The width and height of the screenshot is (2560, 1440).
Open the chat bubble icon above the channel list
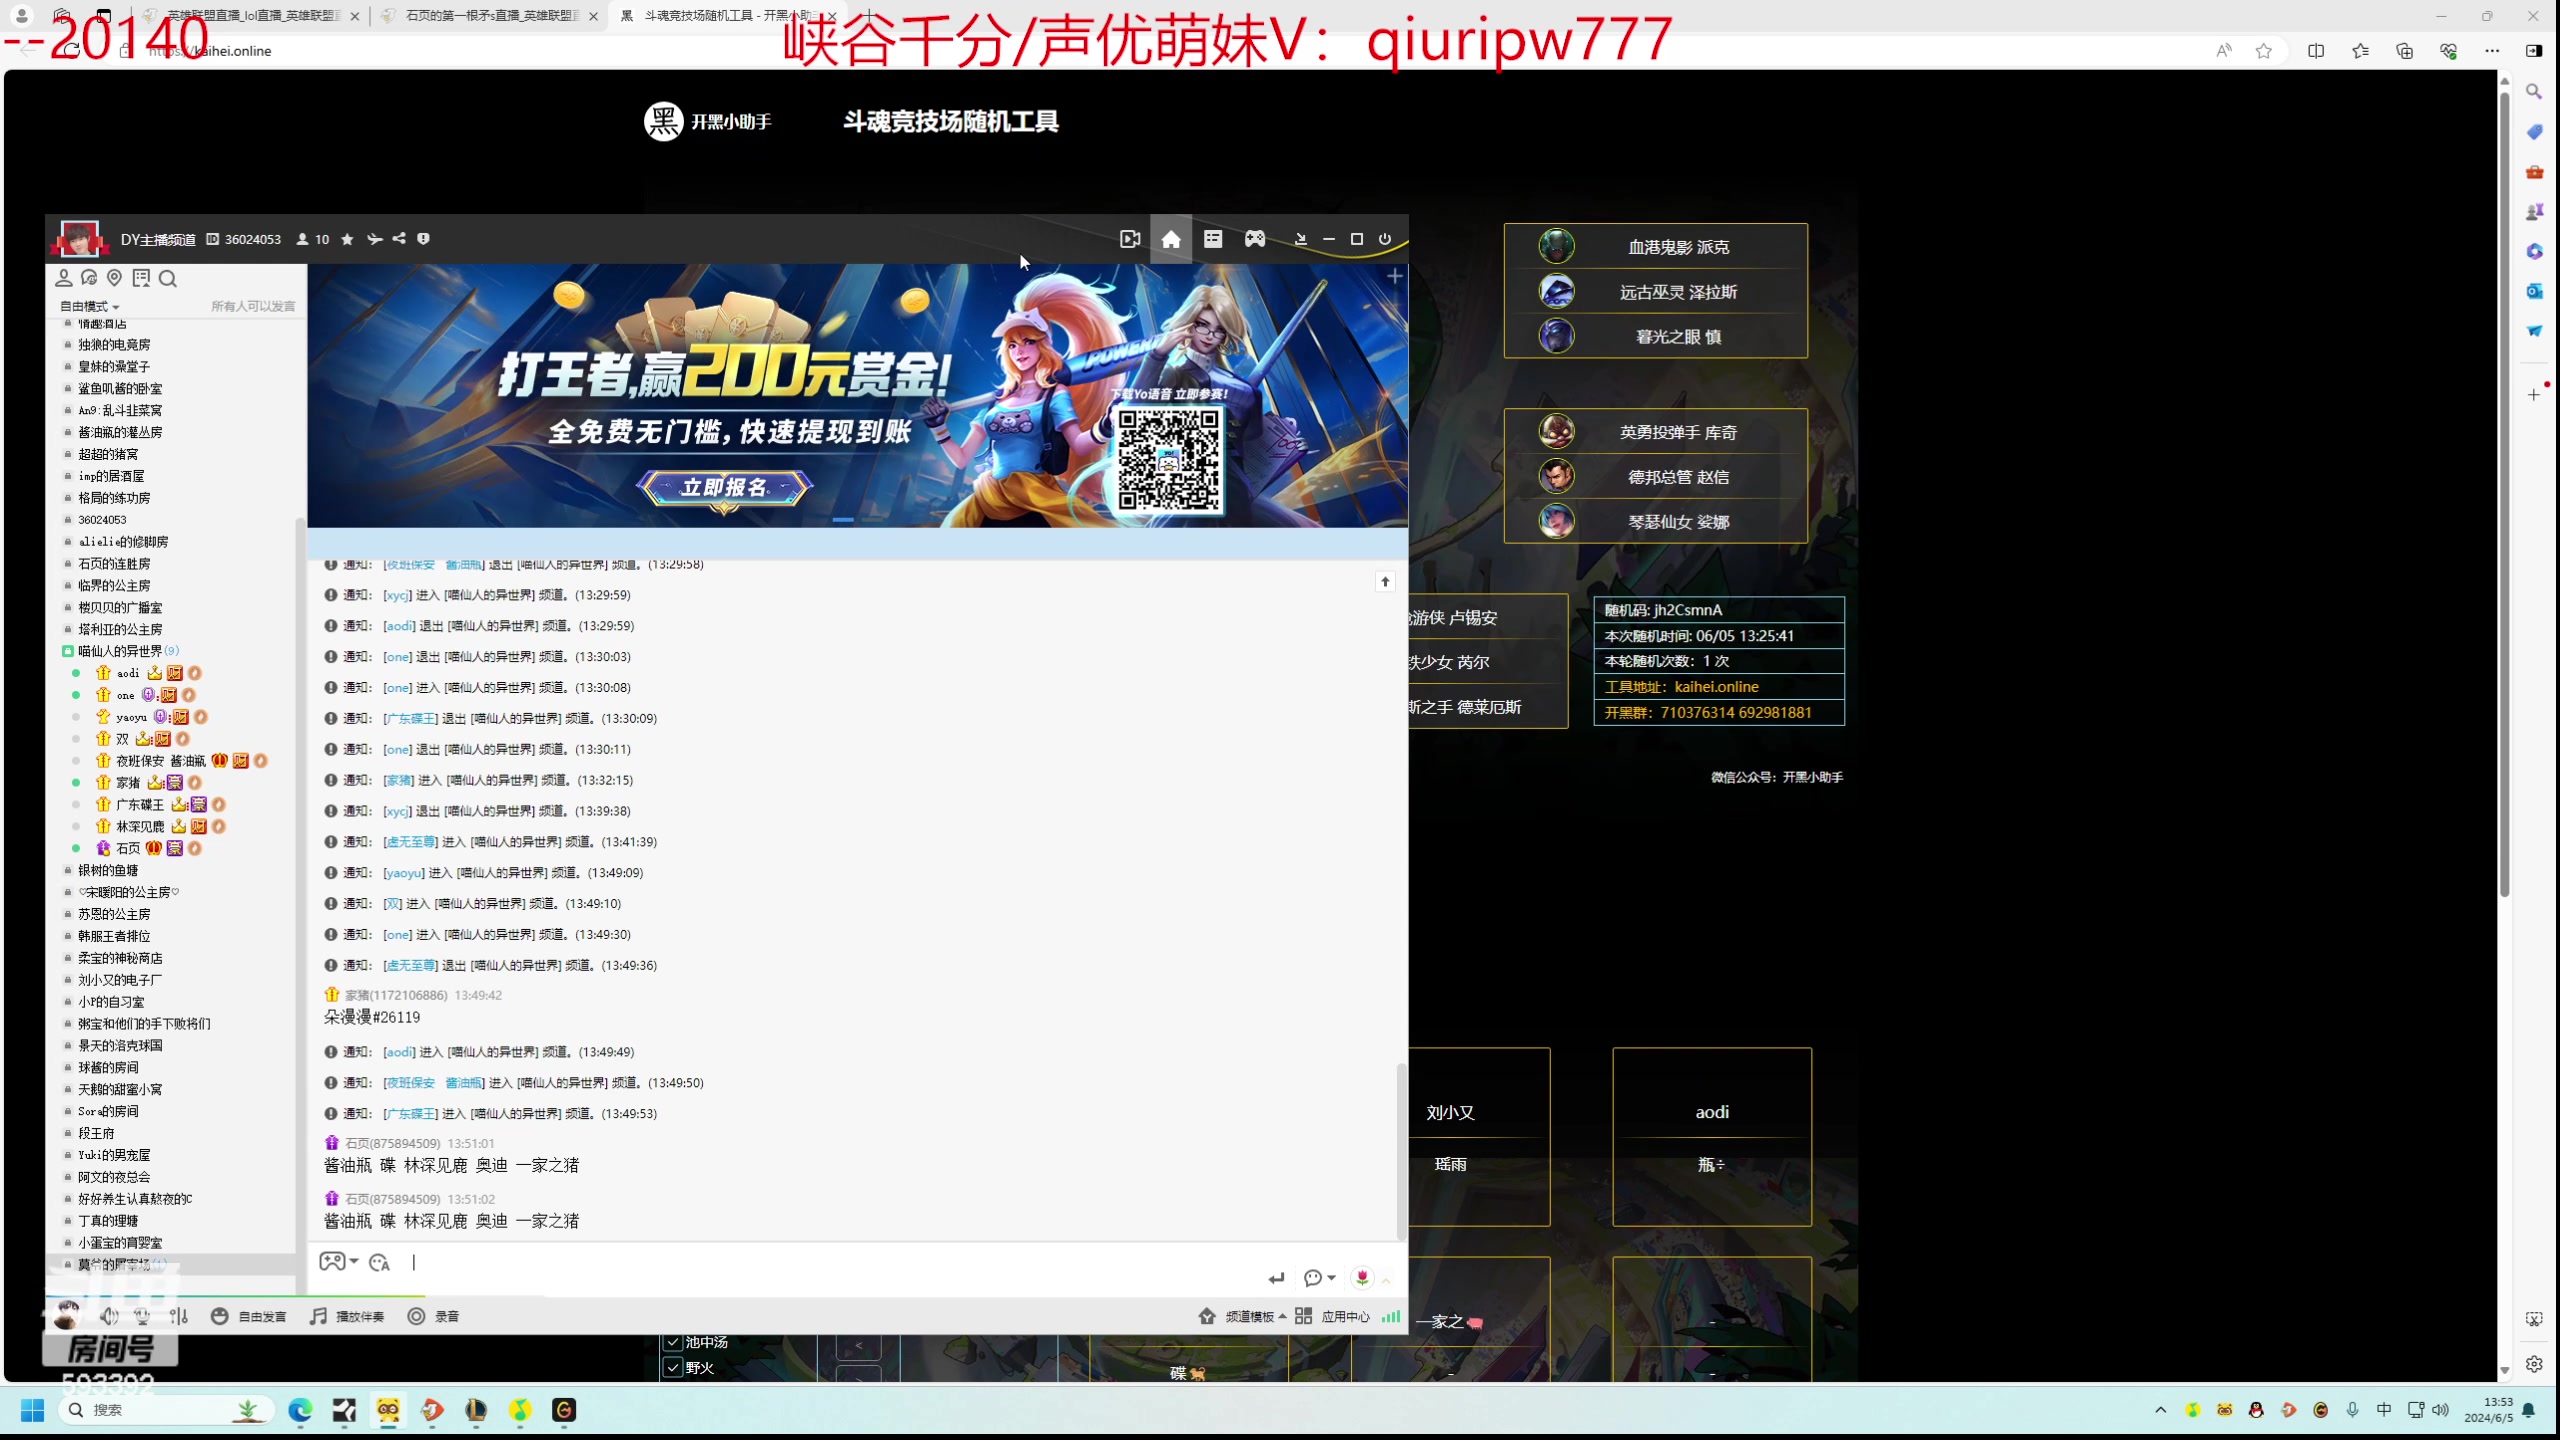pos(89,278)
